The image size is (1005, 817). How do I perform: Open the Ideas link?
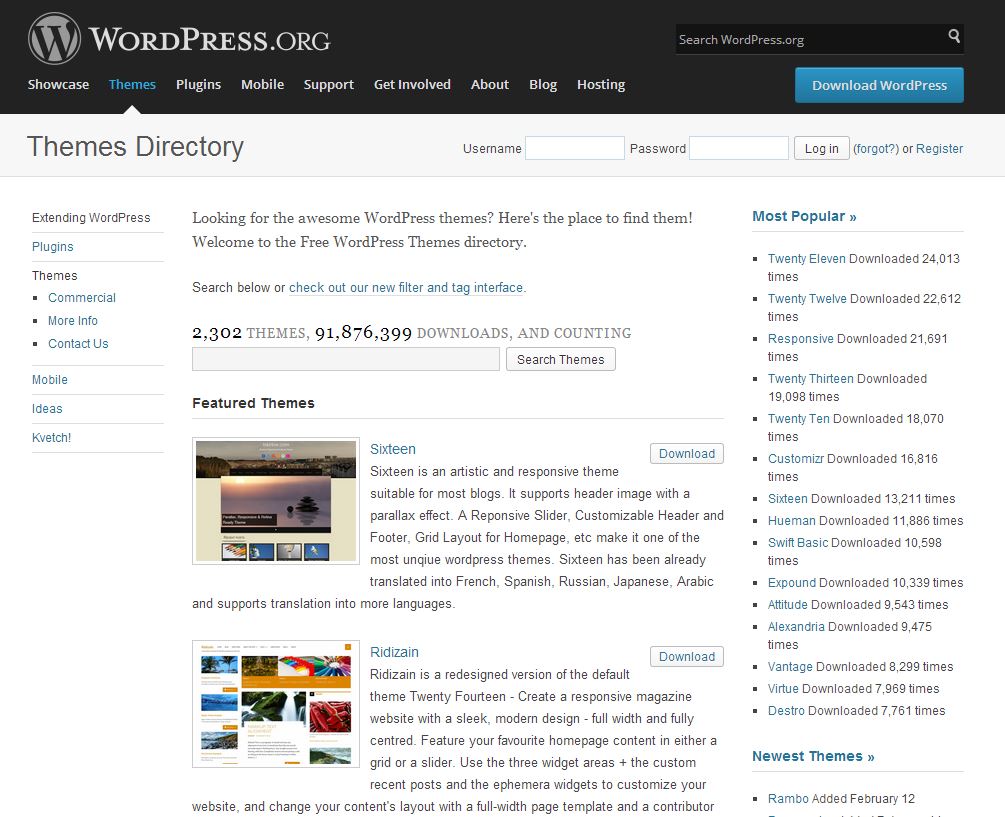tap(47, 408)
